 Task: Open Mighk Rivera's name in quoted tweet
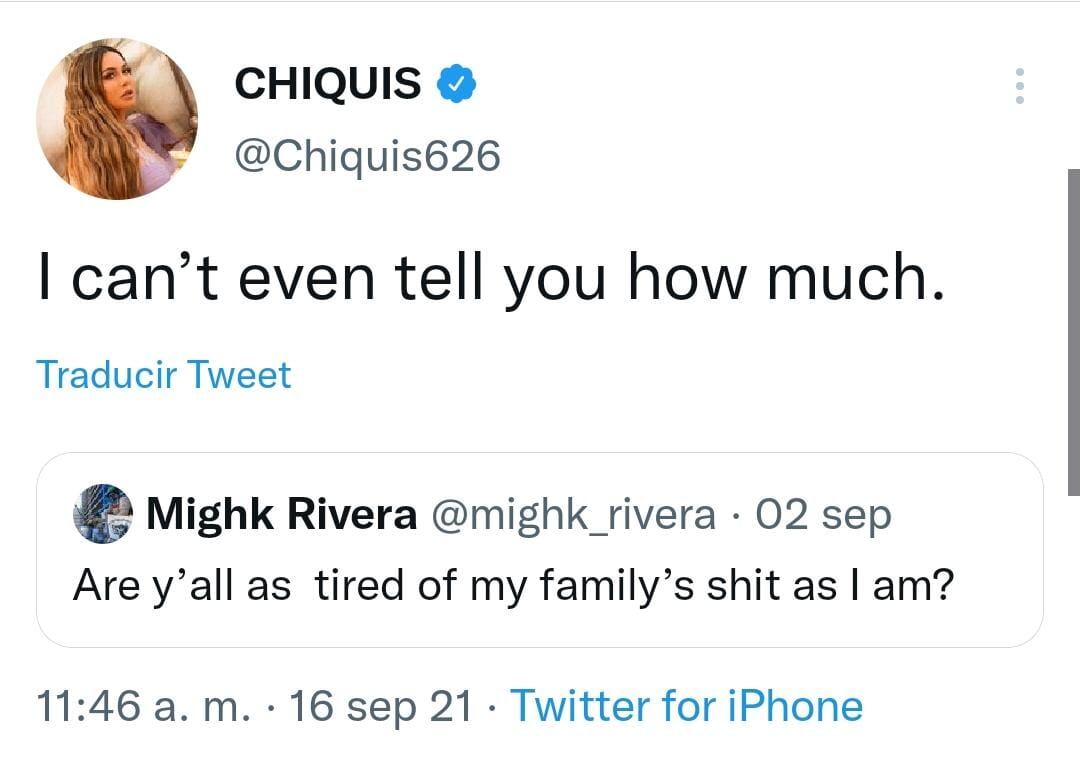click(281, 515)
